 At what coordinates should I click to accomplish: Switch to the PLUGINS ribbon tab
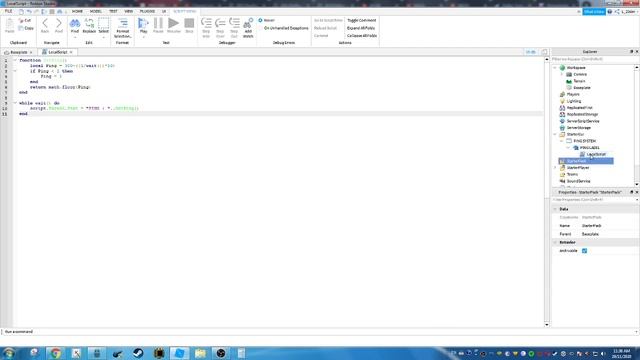pyautogui.click(x=147, y=11)
